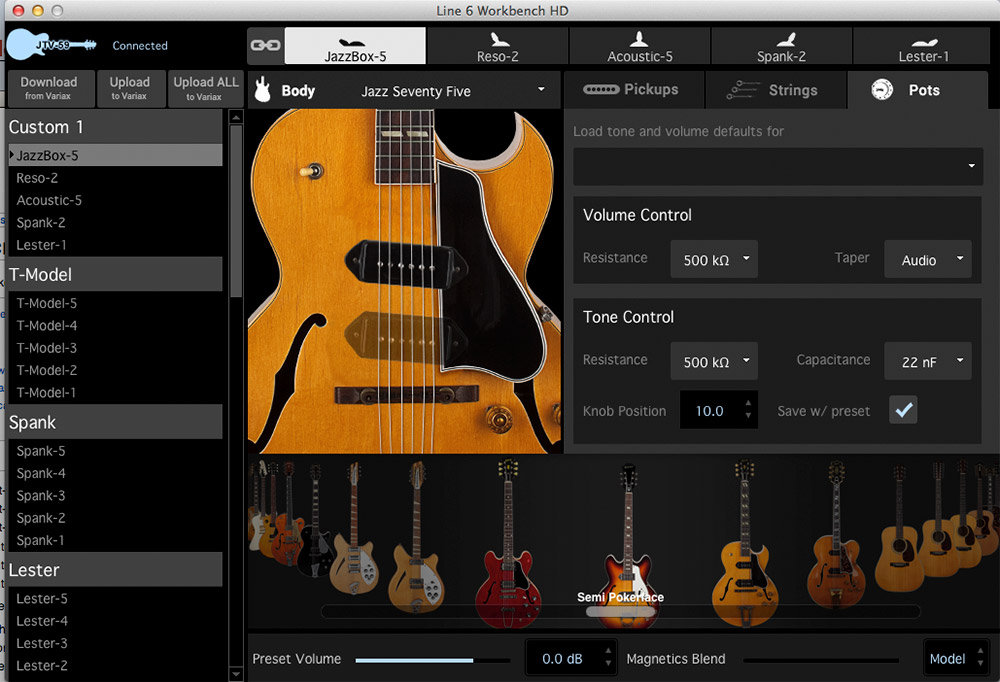Pick the red semi-hollow guitar in the carousel
Viewport: 1000px width, 682px height.
click(x=508, y=545)
